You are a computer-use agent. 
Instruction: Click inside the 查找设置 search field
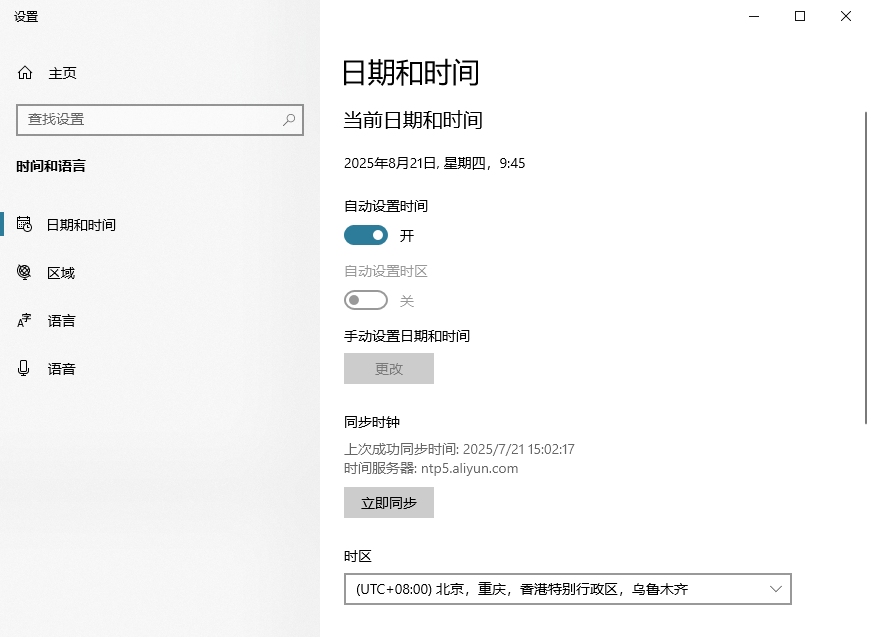[x=160, y=120]
